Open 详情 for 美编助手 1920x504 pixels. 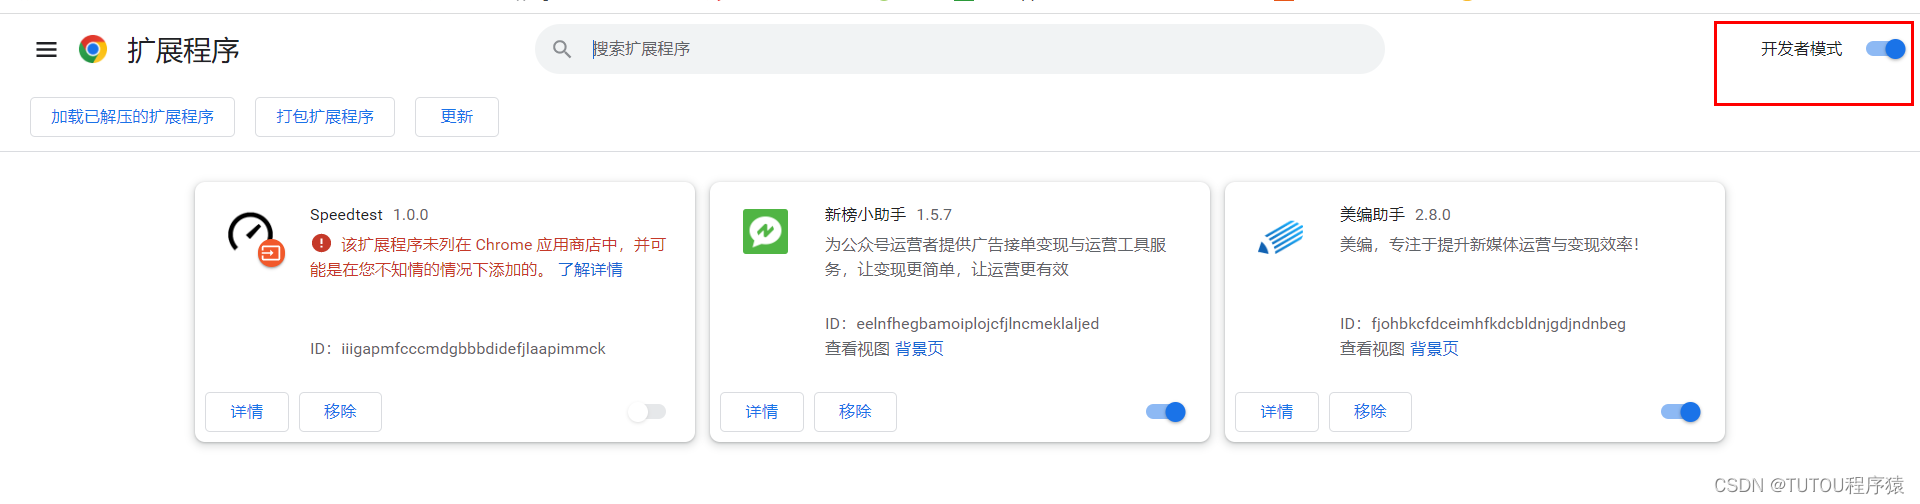click(x=1277, y=412)
